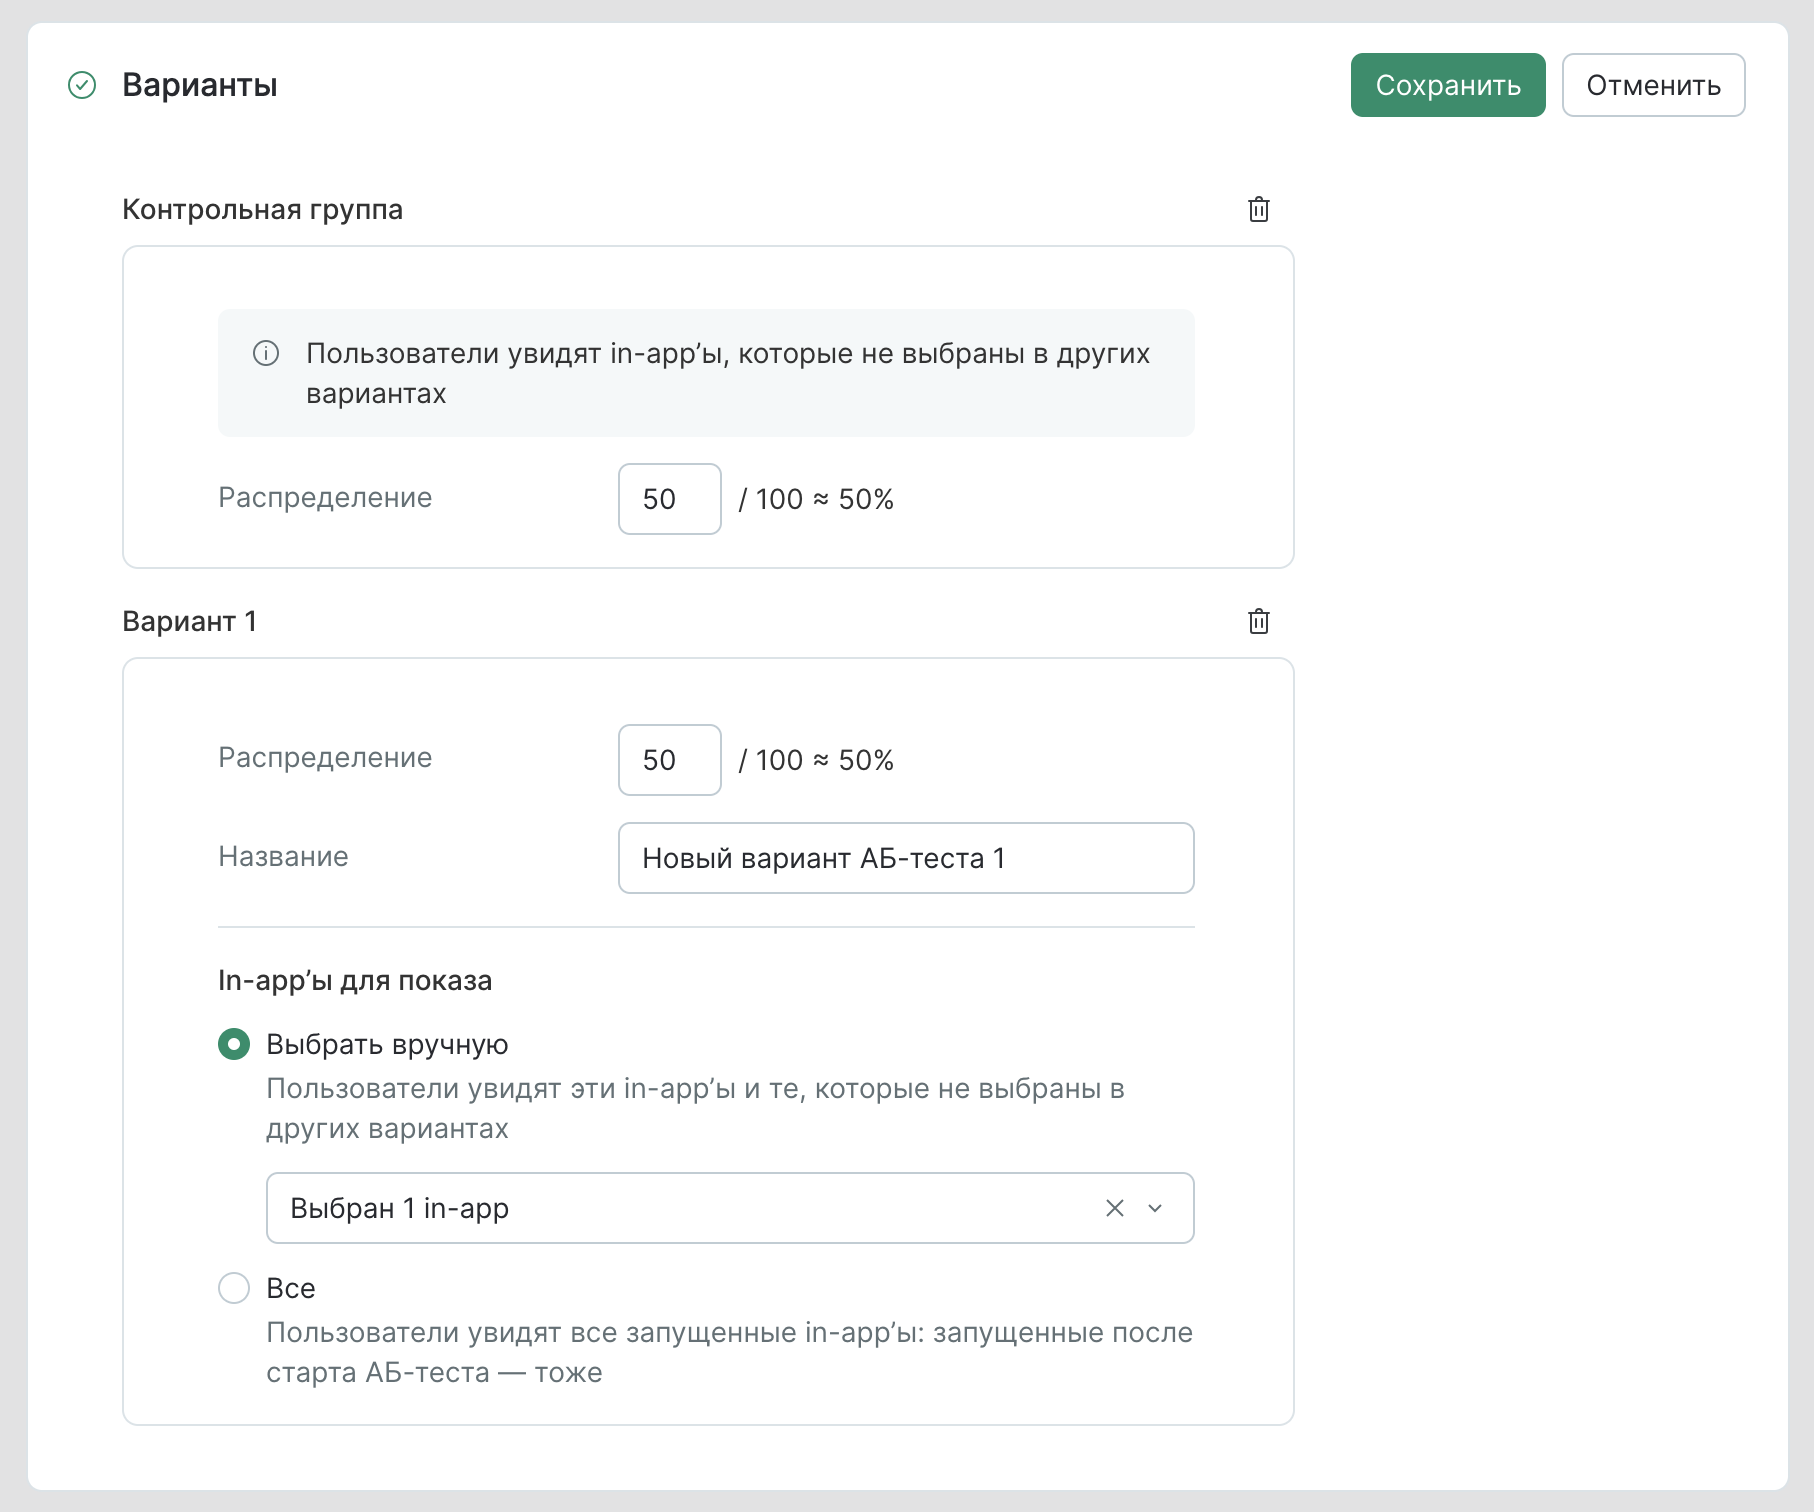Click the Название label
Viewport: 1814px width, 1512px height.
click(283, 857)
